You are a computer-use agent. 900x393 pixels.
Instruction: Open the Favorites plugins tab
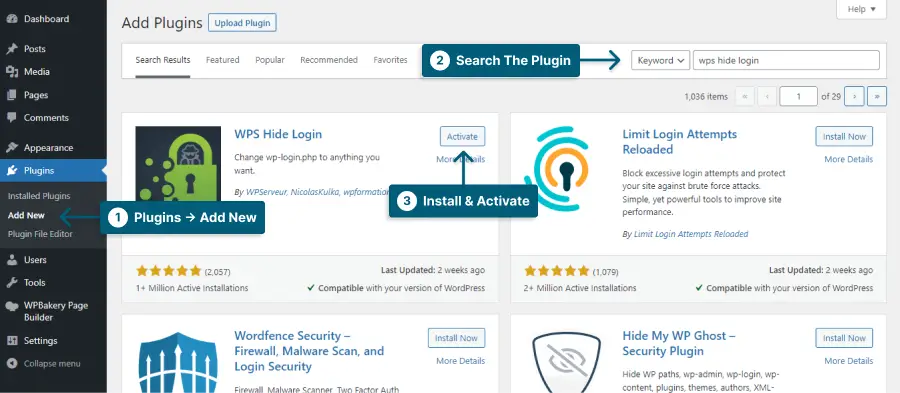390,60
